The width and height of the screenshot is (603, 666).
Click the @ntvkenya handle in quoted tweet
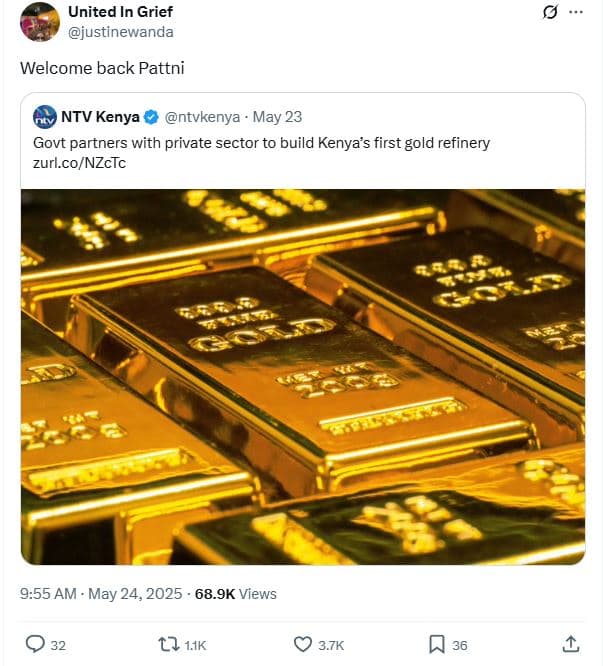click(202, 117)
